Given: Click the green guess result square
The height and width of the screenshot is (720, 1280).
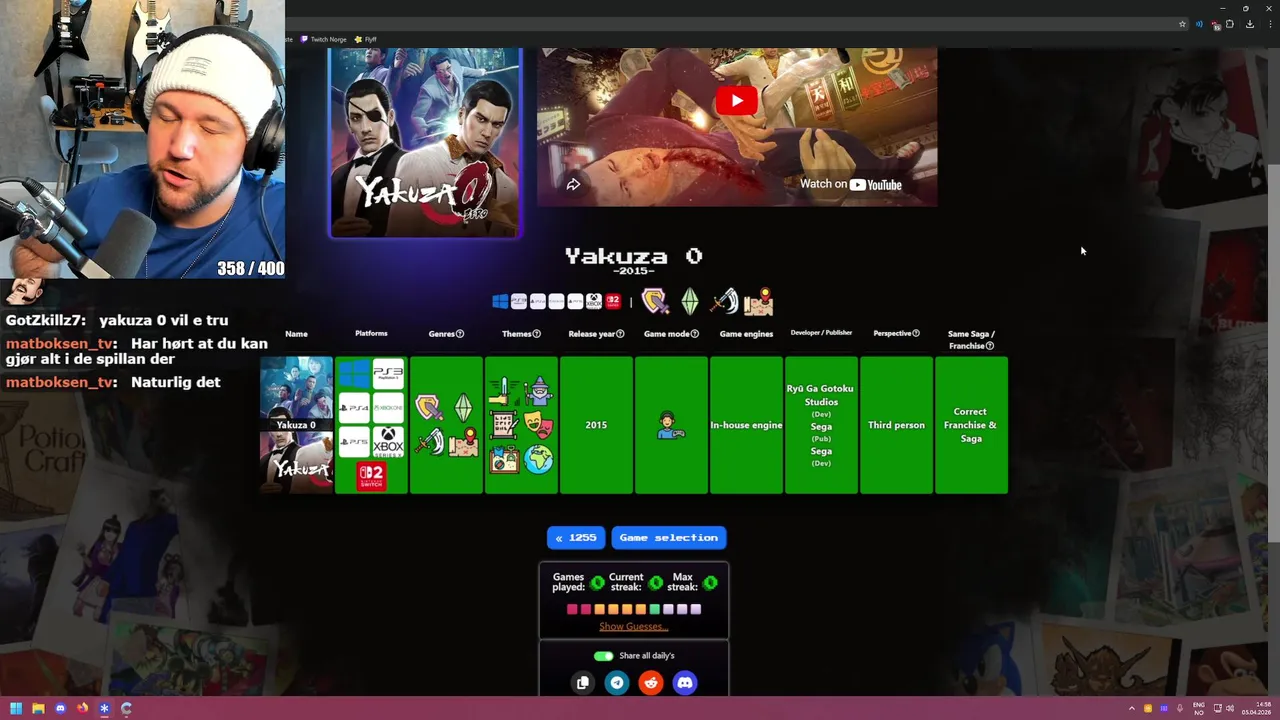Looking at the screenshot, I should [655, 609].
